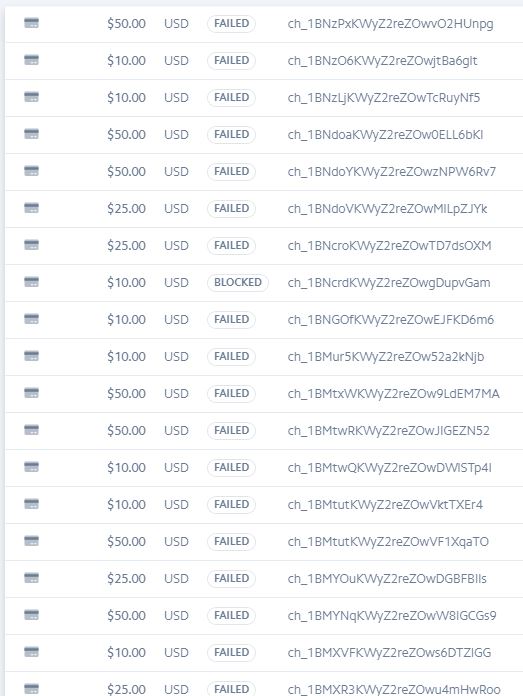Click card icon beside ch_1BNzO6KWyZ2reZOwjtBa6glt
This screenshot has width=523, height=696.
tap(31, 60)
